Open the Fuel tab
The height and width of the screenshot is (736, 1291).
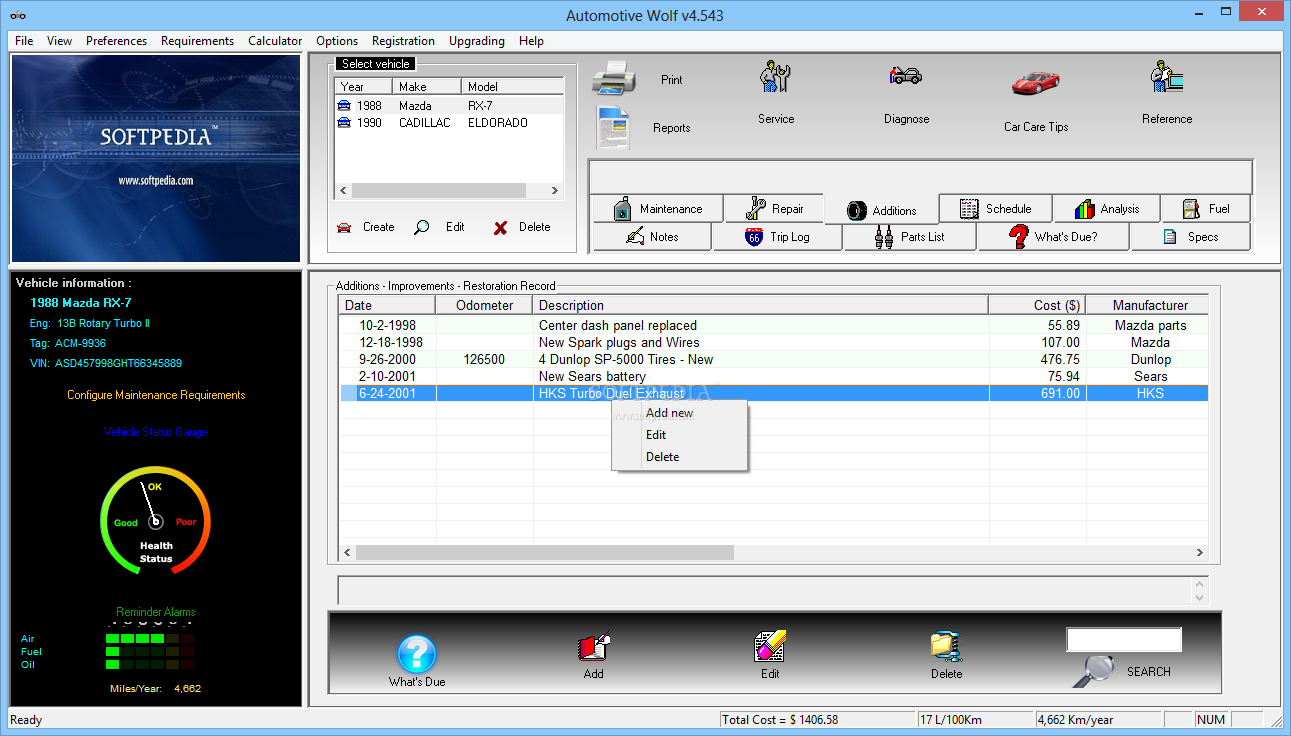(1206, 209)
